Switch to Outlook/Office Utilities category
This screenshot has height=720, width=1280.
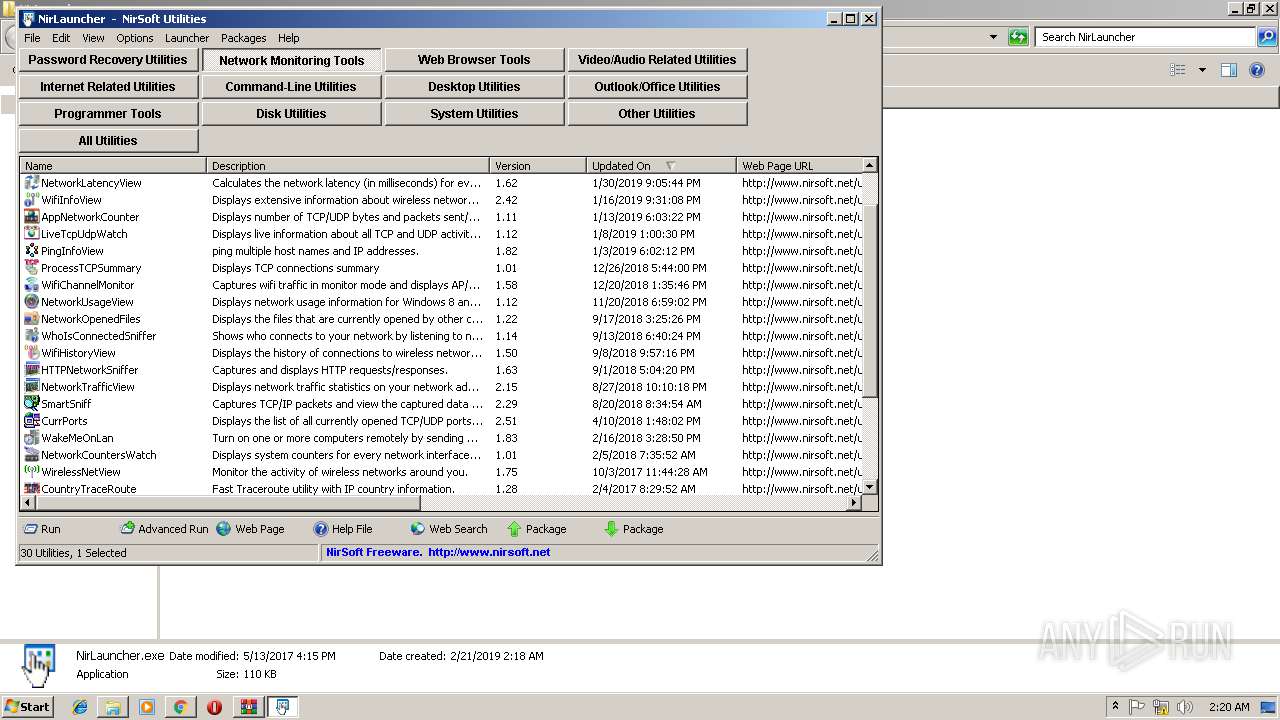[x=657, y=87]
